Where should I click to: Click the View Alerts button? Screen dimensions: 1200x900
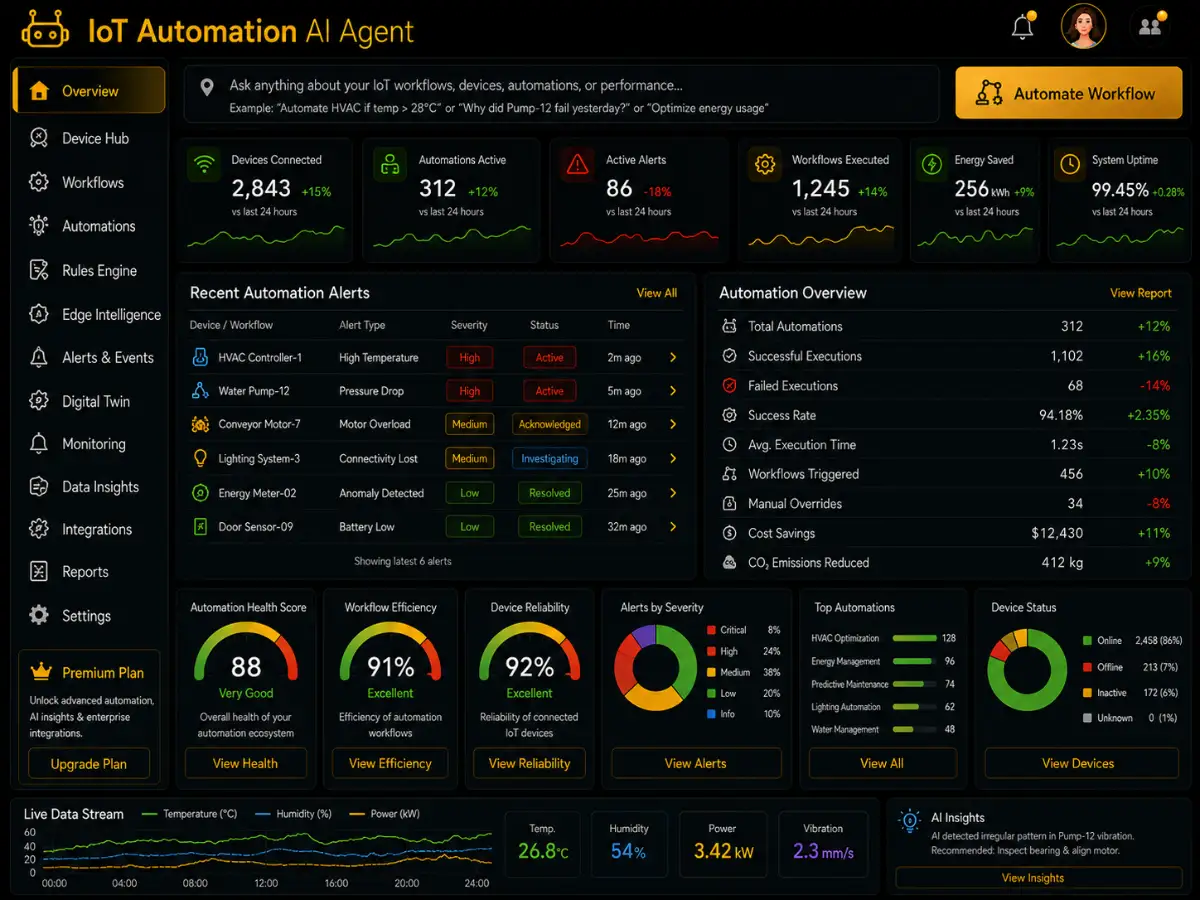pyautogui.click(x=696, y=763)
